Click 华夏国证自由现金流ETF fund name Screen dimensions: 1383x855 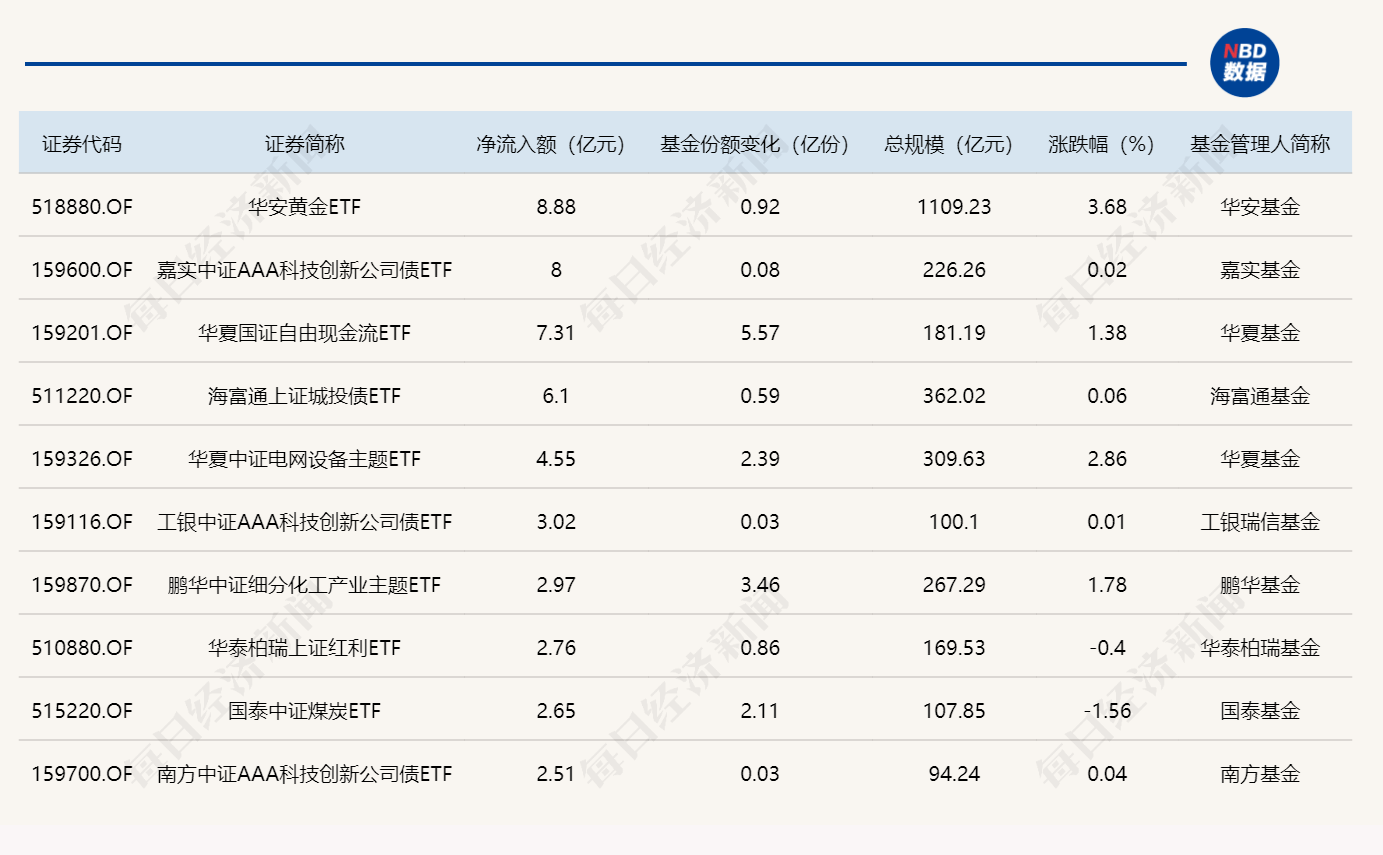[x=304, y=333]
